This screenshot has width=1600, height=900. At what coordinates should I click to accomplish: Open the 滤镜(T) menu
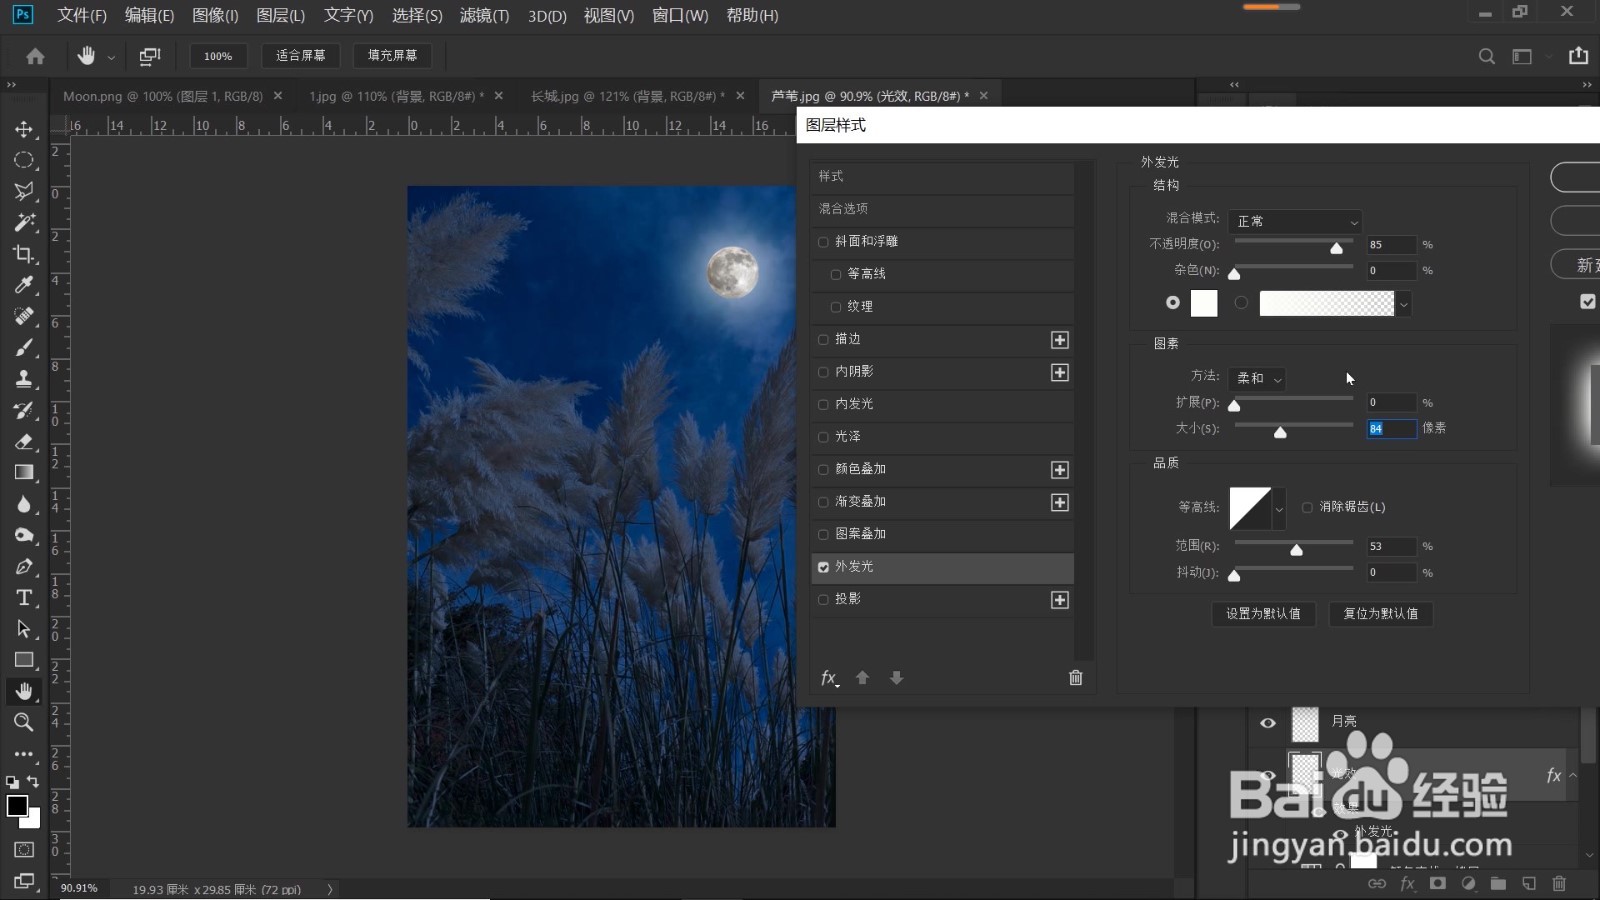(x=484, y=15)
